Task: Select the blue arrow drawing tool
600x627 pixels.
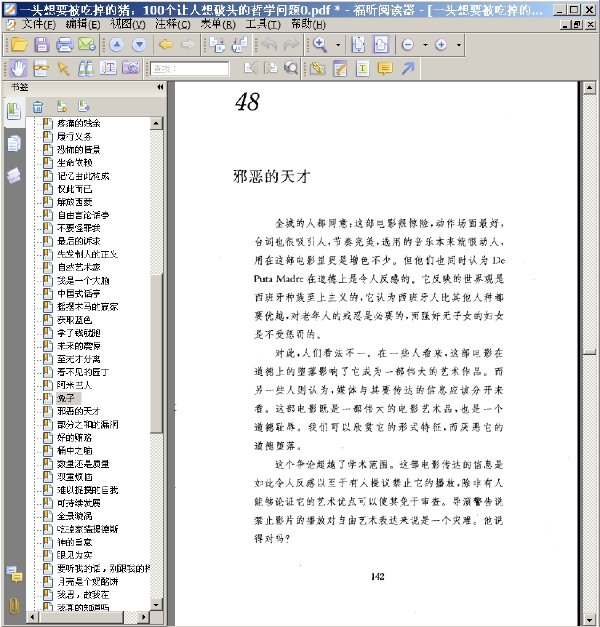Action: pyautogui.click(x=408, y=68)
